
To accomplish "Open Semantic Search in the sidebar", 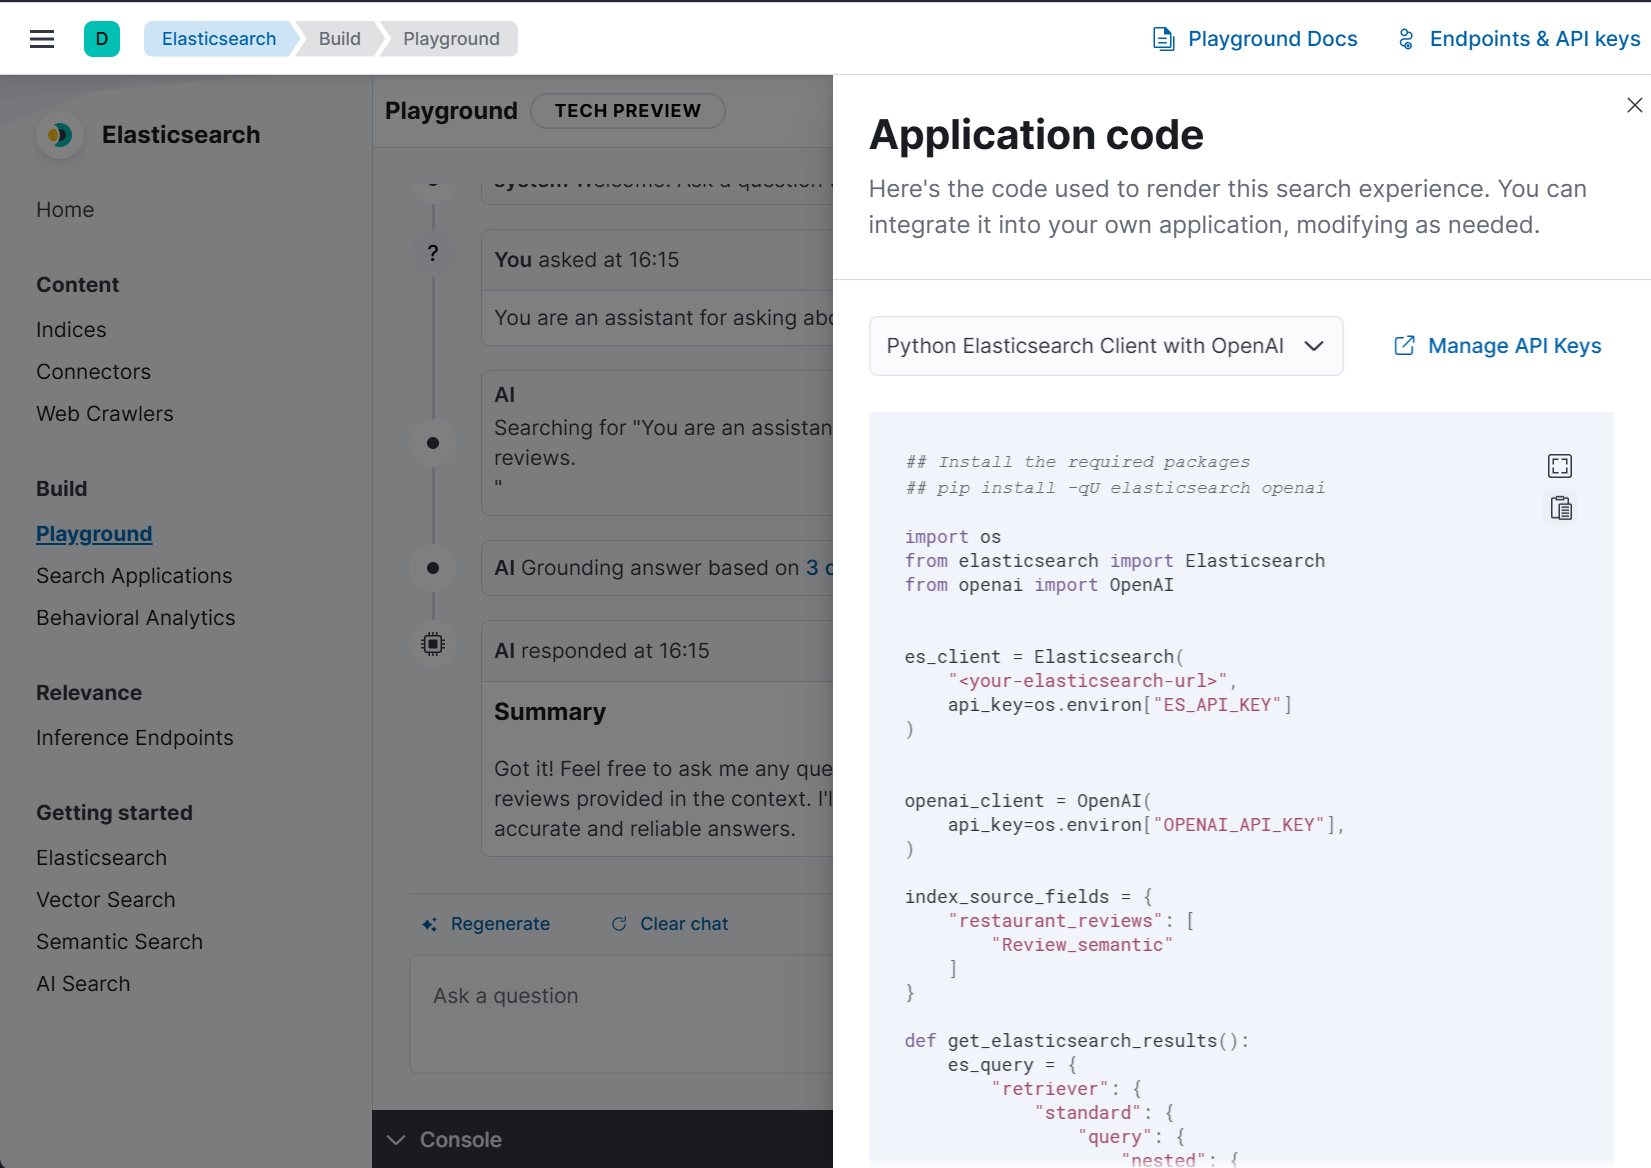I will pyautogui.click(x=119, y=942).
